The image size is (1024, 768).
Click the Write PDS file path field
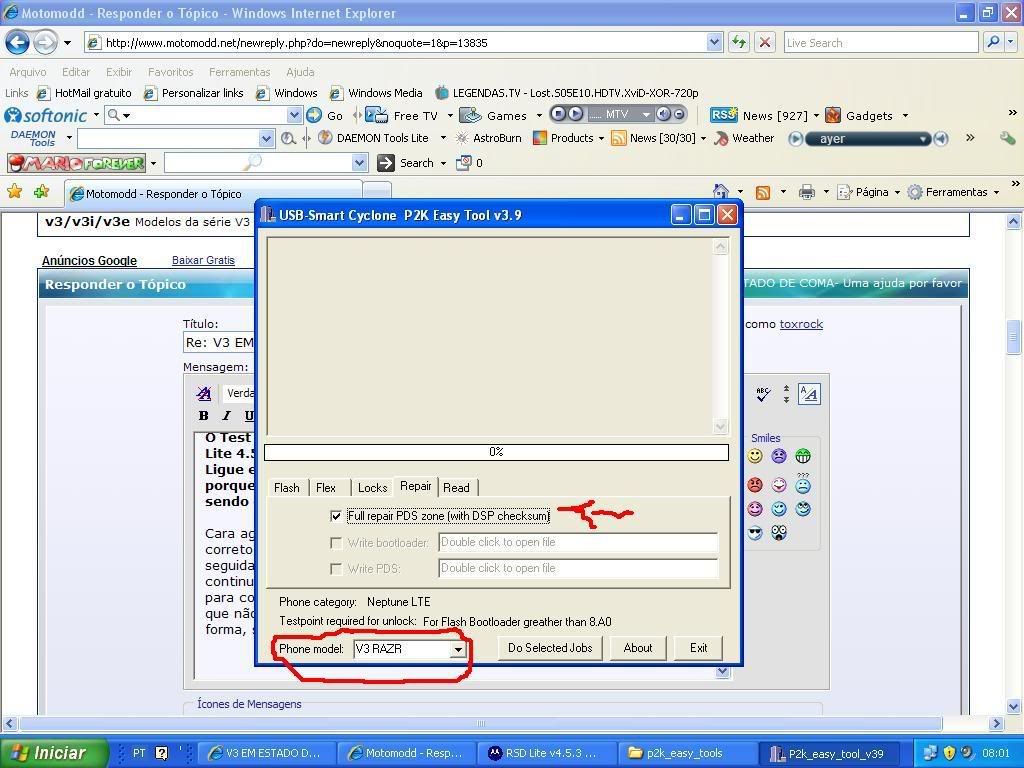(x=578, y=569)
